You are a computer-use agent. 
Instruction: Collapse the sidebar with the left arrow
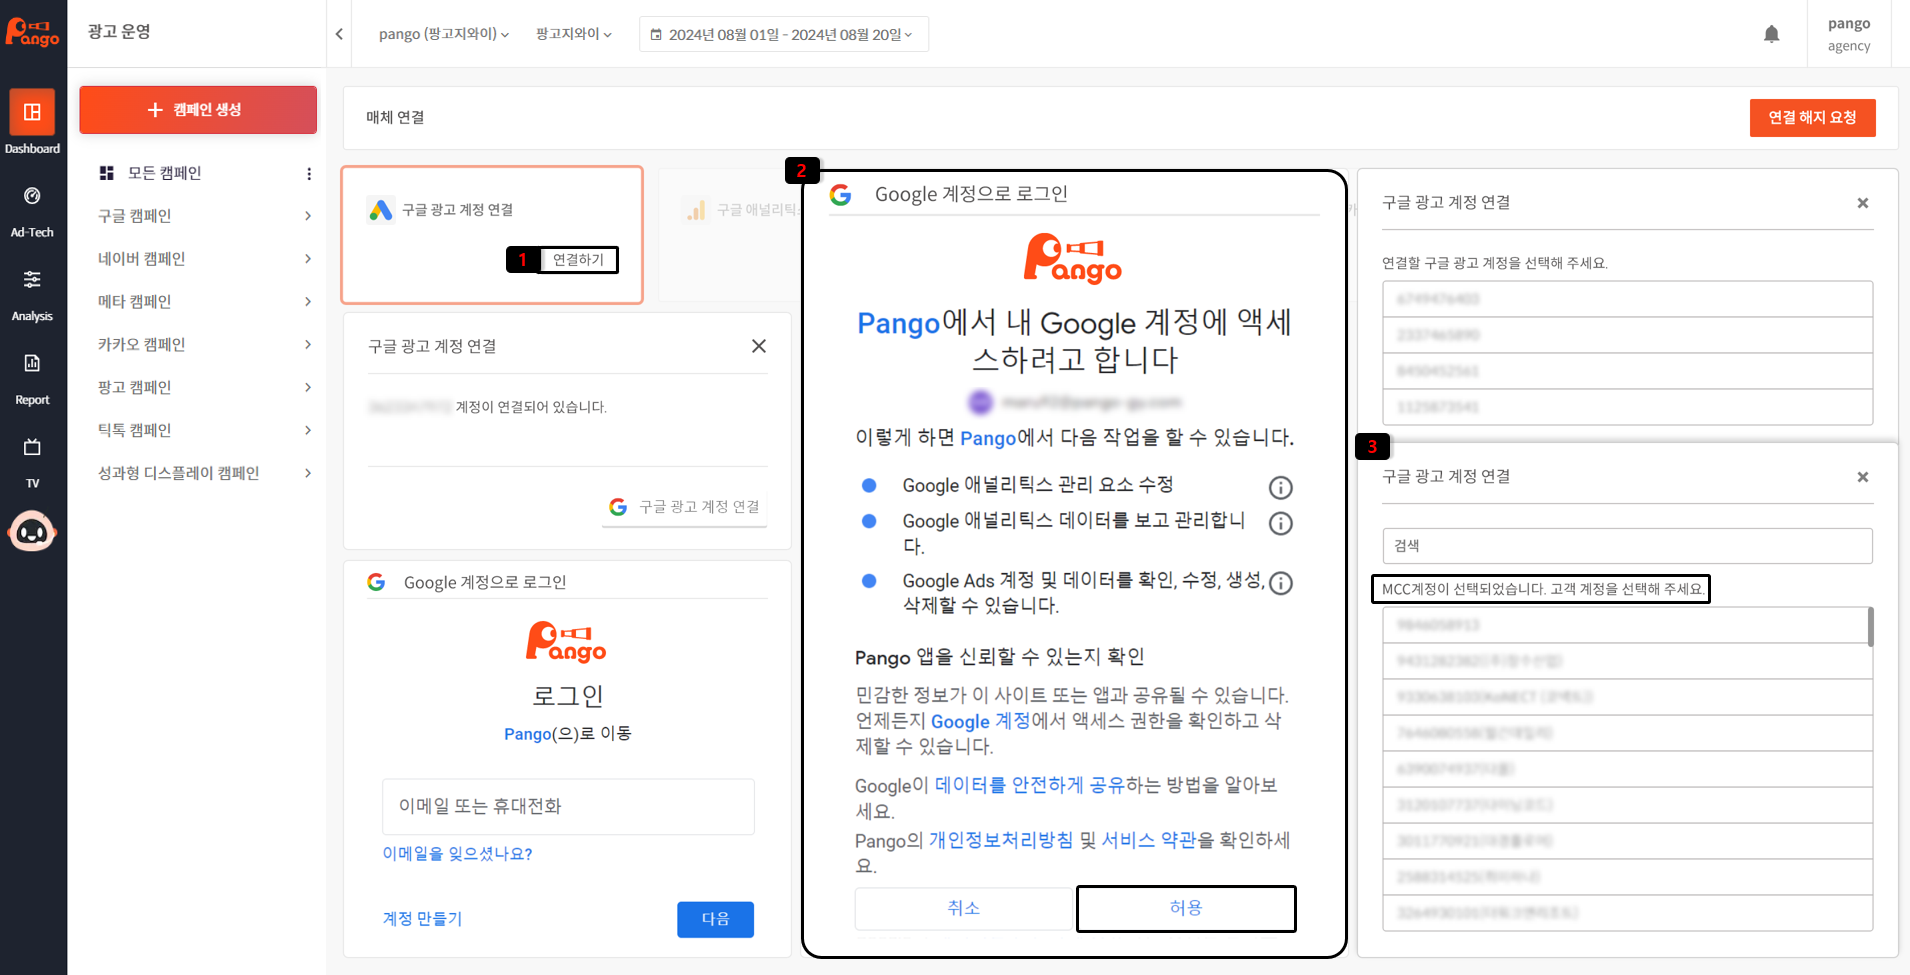(339, 34)
